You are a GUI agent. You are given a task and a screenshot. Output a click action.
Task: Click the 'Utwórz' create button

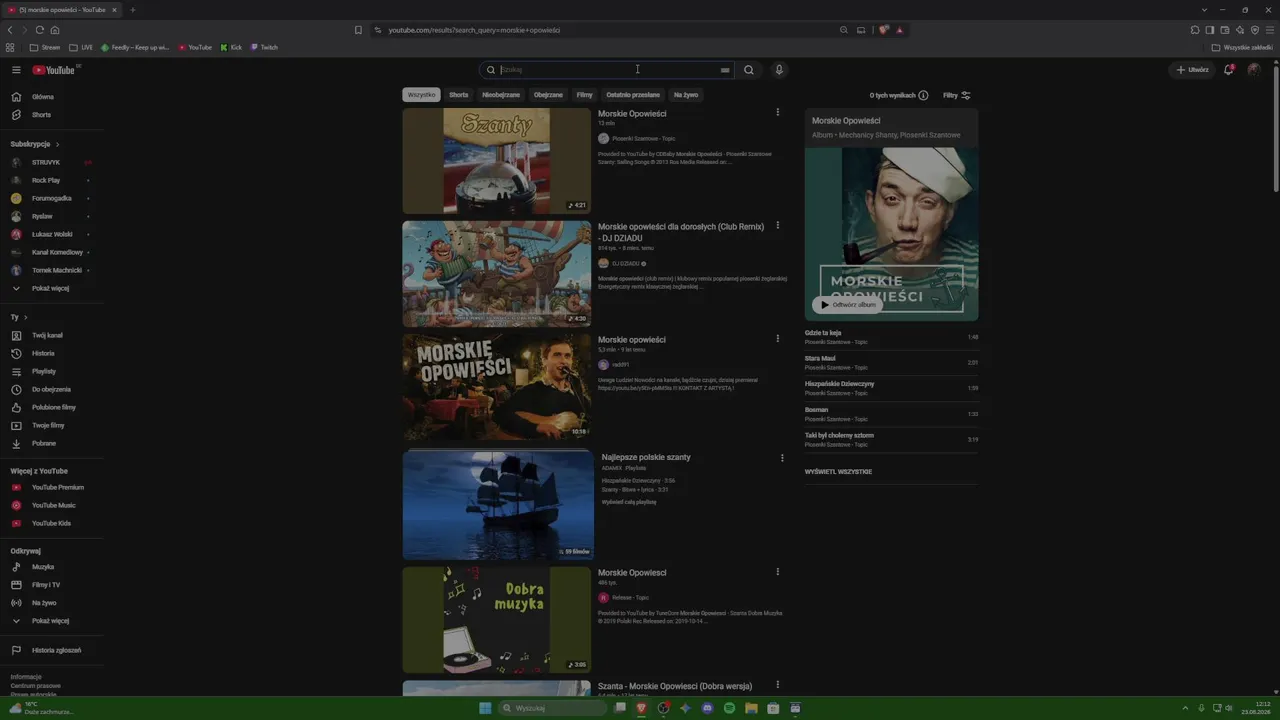tap(1193, 70)
